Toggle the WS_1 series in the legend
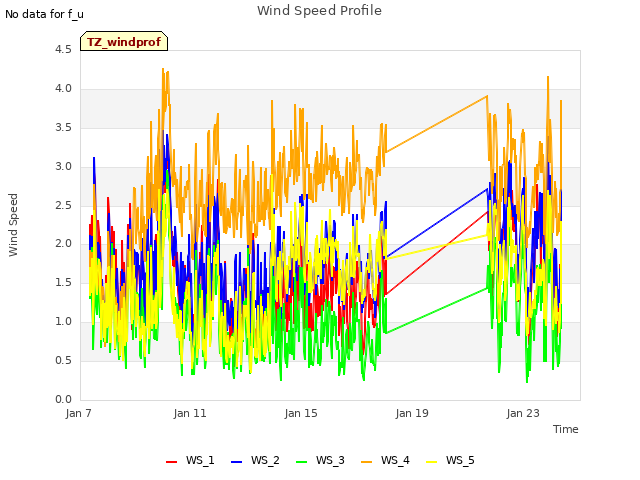Screen dimensions: 640x480 (x=190, y=460)
